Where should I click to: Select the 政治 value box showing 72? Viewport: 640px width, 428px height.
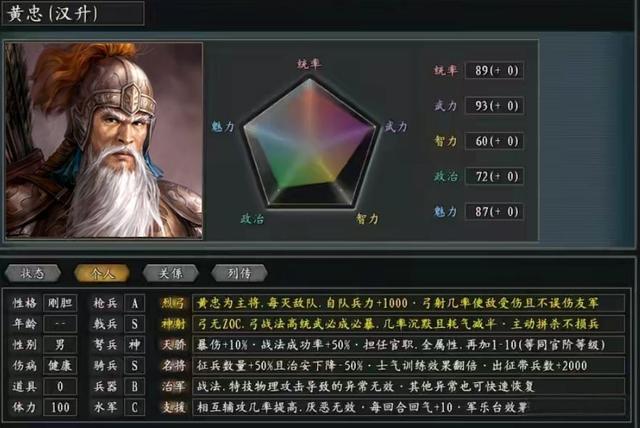pos(494,177)
